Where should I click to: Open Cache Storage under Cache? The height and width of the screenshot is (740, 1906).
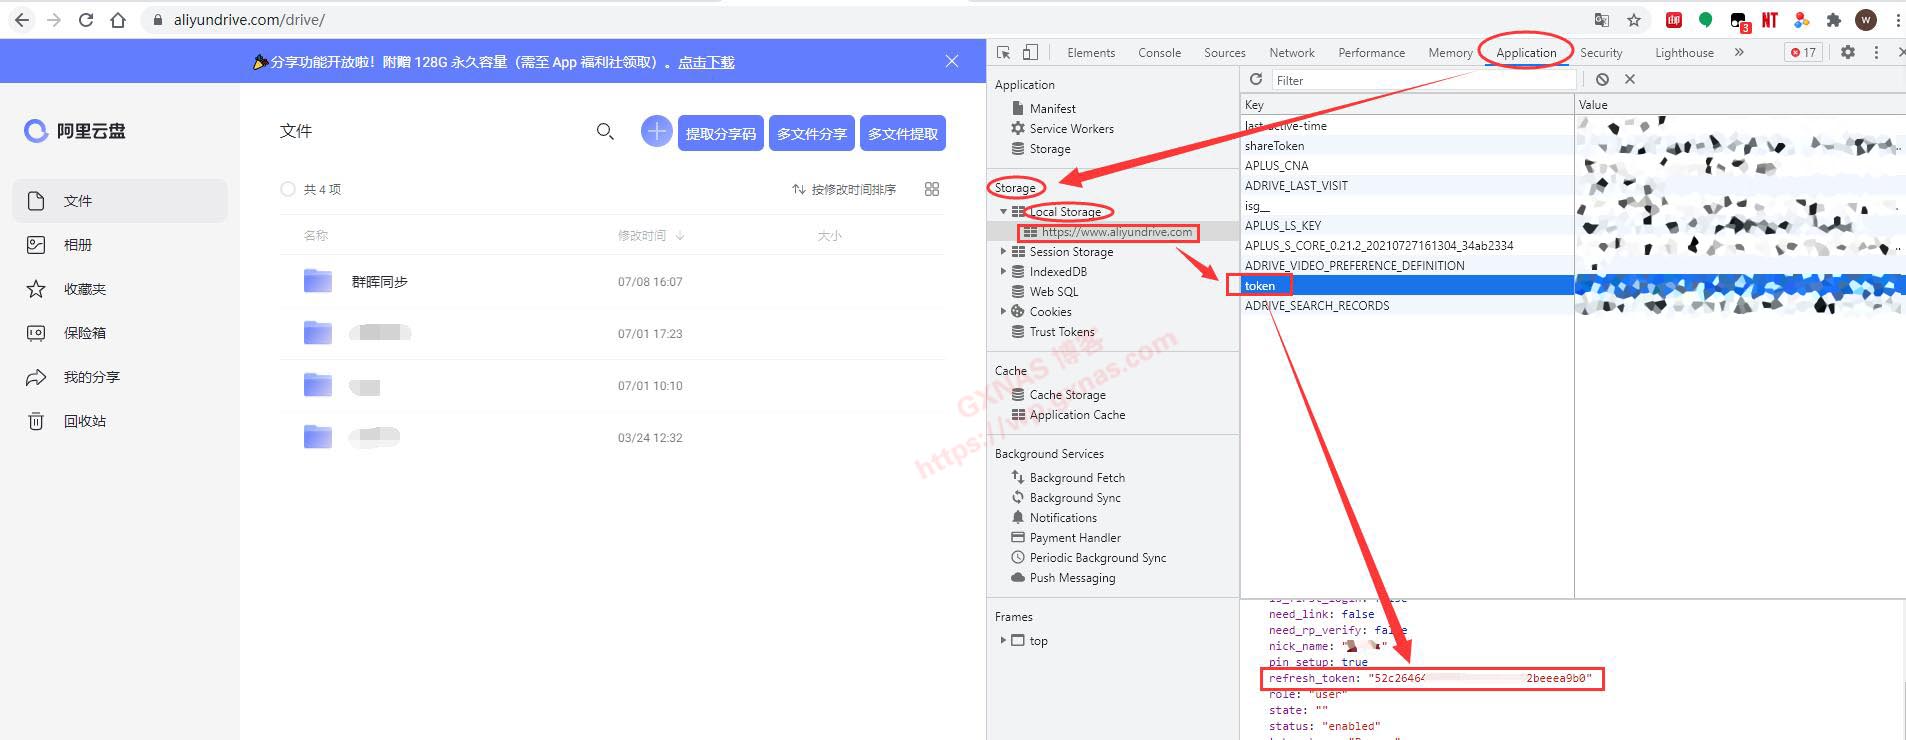1067,395
